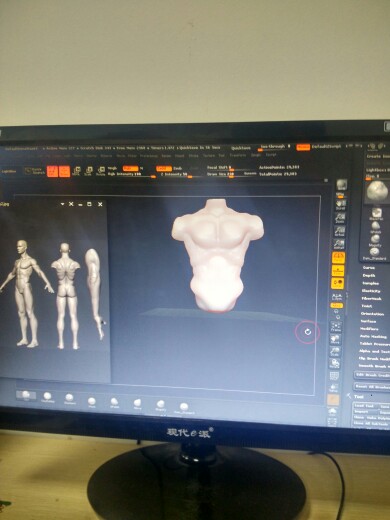Select the Magnify brush in Brush palette
390x520 pixels.
(x=375, y=241)
